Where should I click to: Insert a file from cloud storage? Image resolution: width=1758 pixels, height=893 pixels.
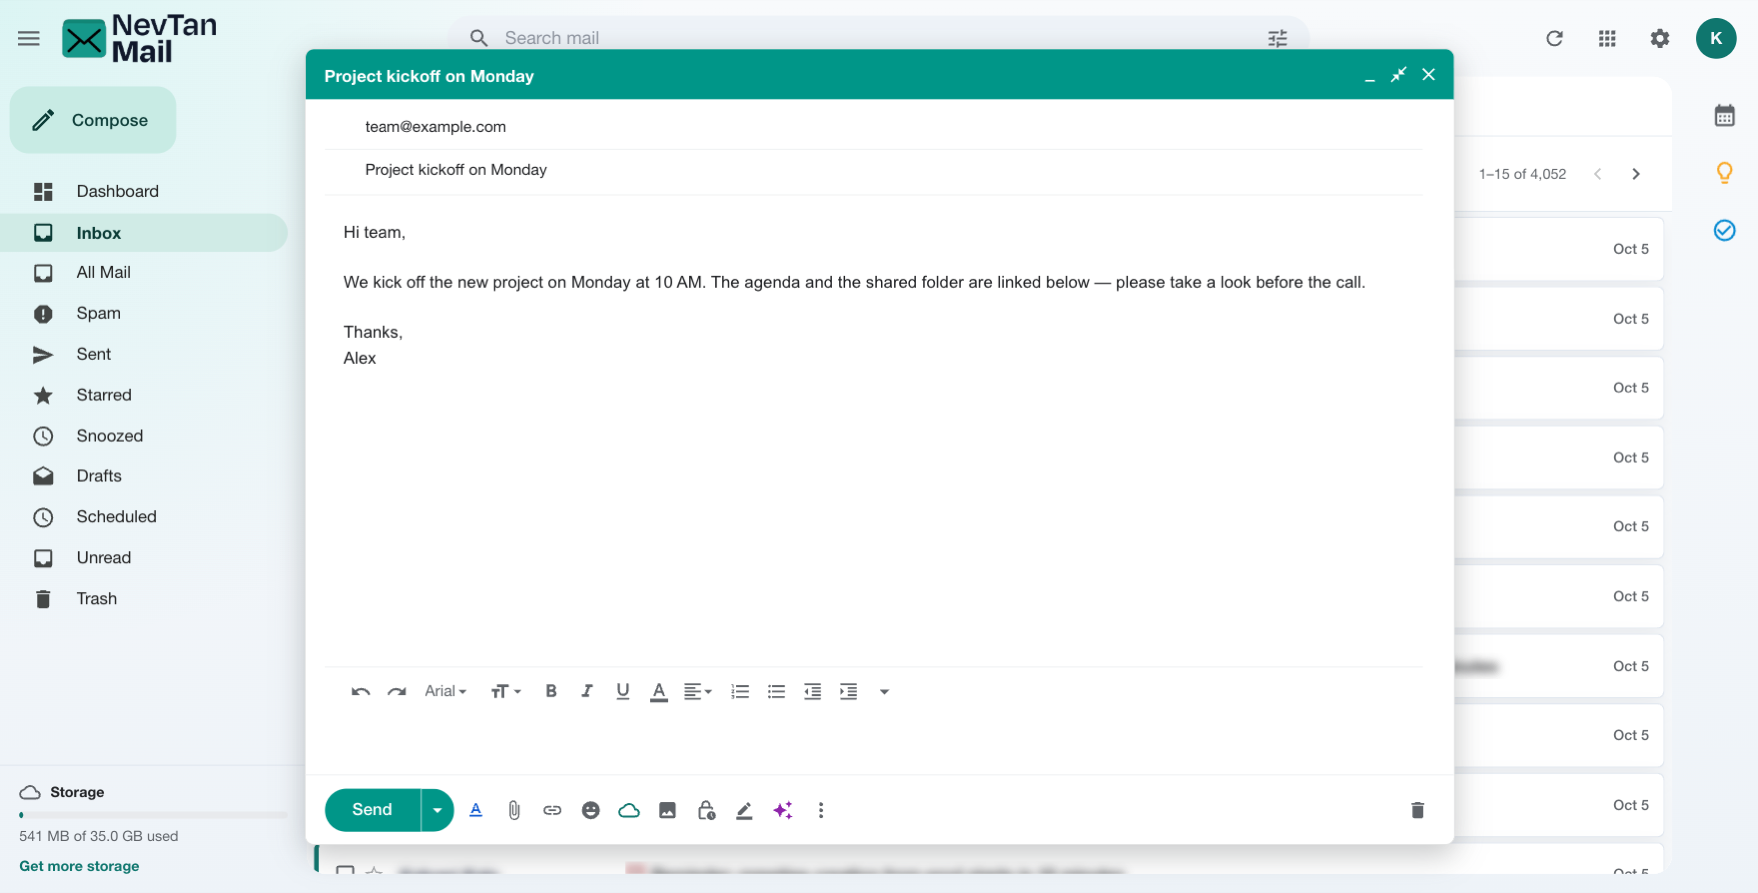(629, 810)
